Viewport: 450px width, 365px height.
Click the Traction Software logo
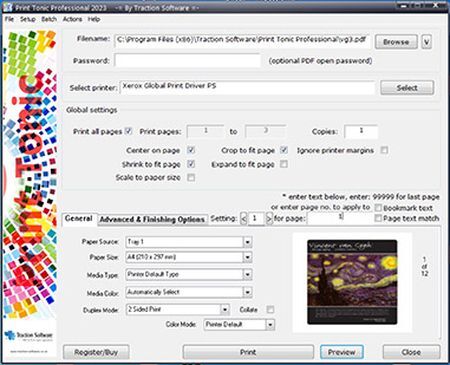(x=29, y=335)
